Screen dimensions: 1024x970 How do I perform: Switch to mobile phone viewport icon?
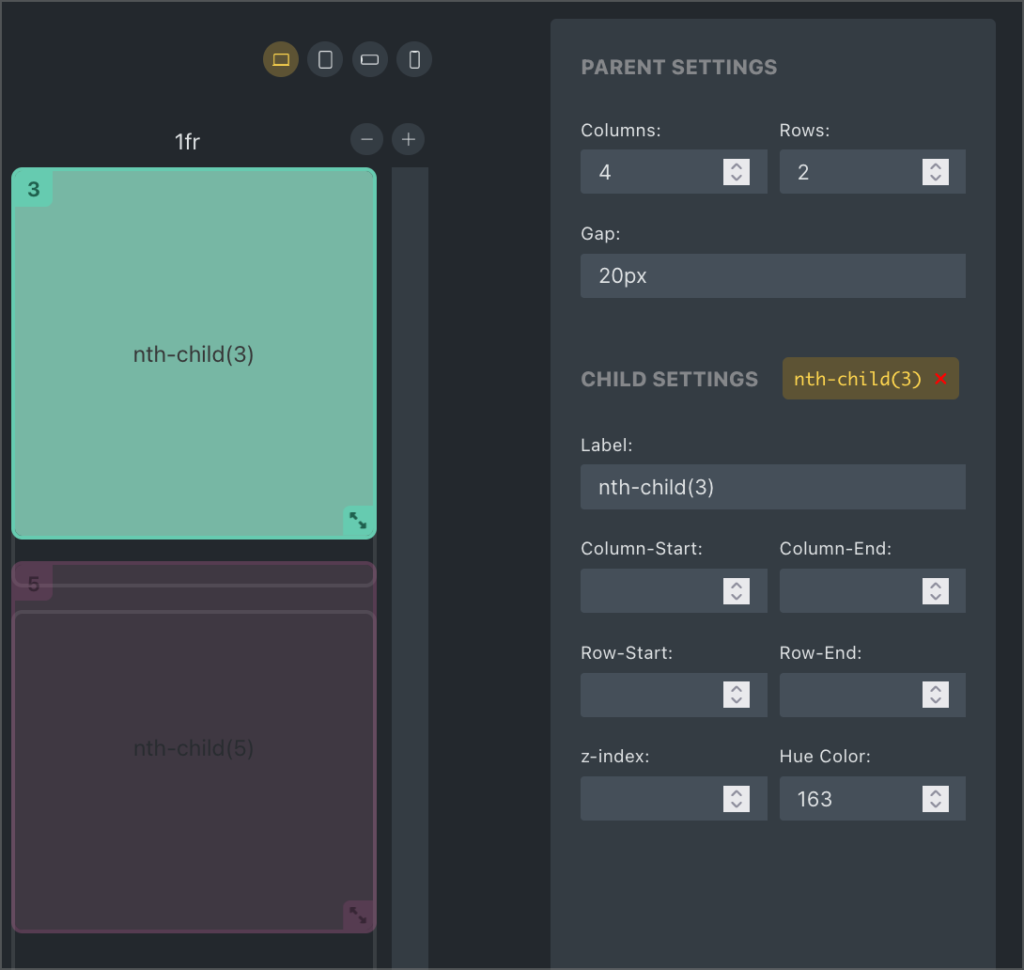414,59
